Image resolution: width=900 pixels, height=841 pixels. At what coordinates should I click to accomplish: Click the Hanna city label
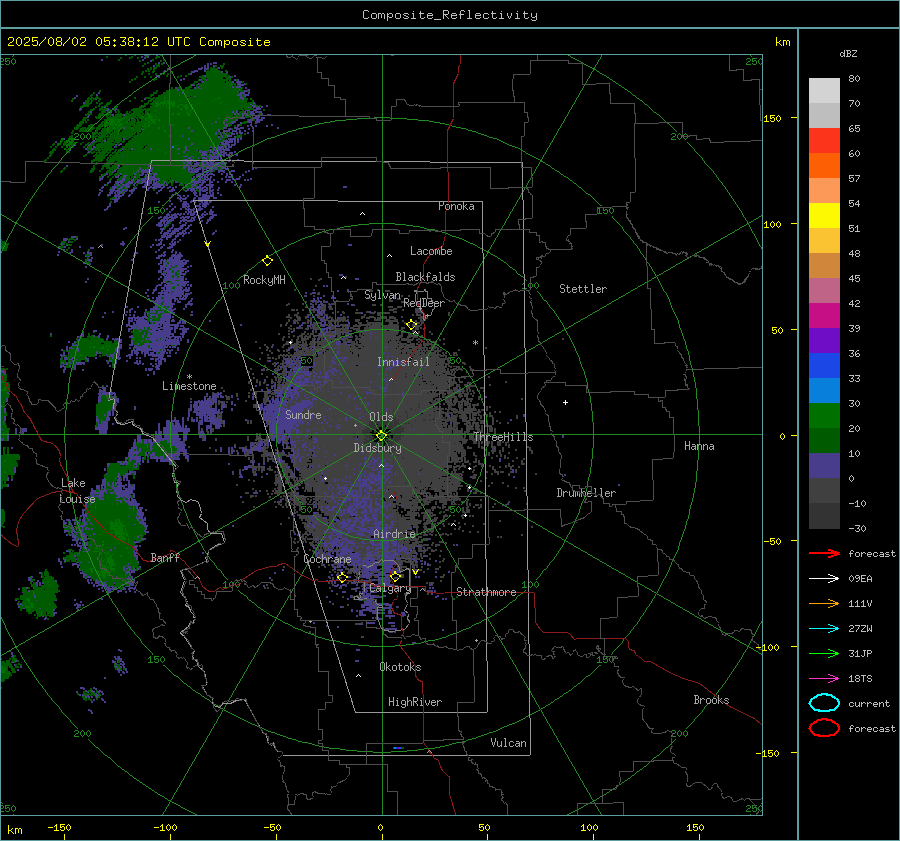pos(699,446)
